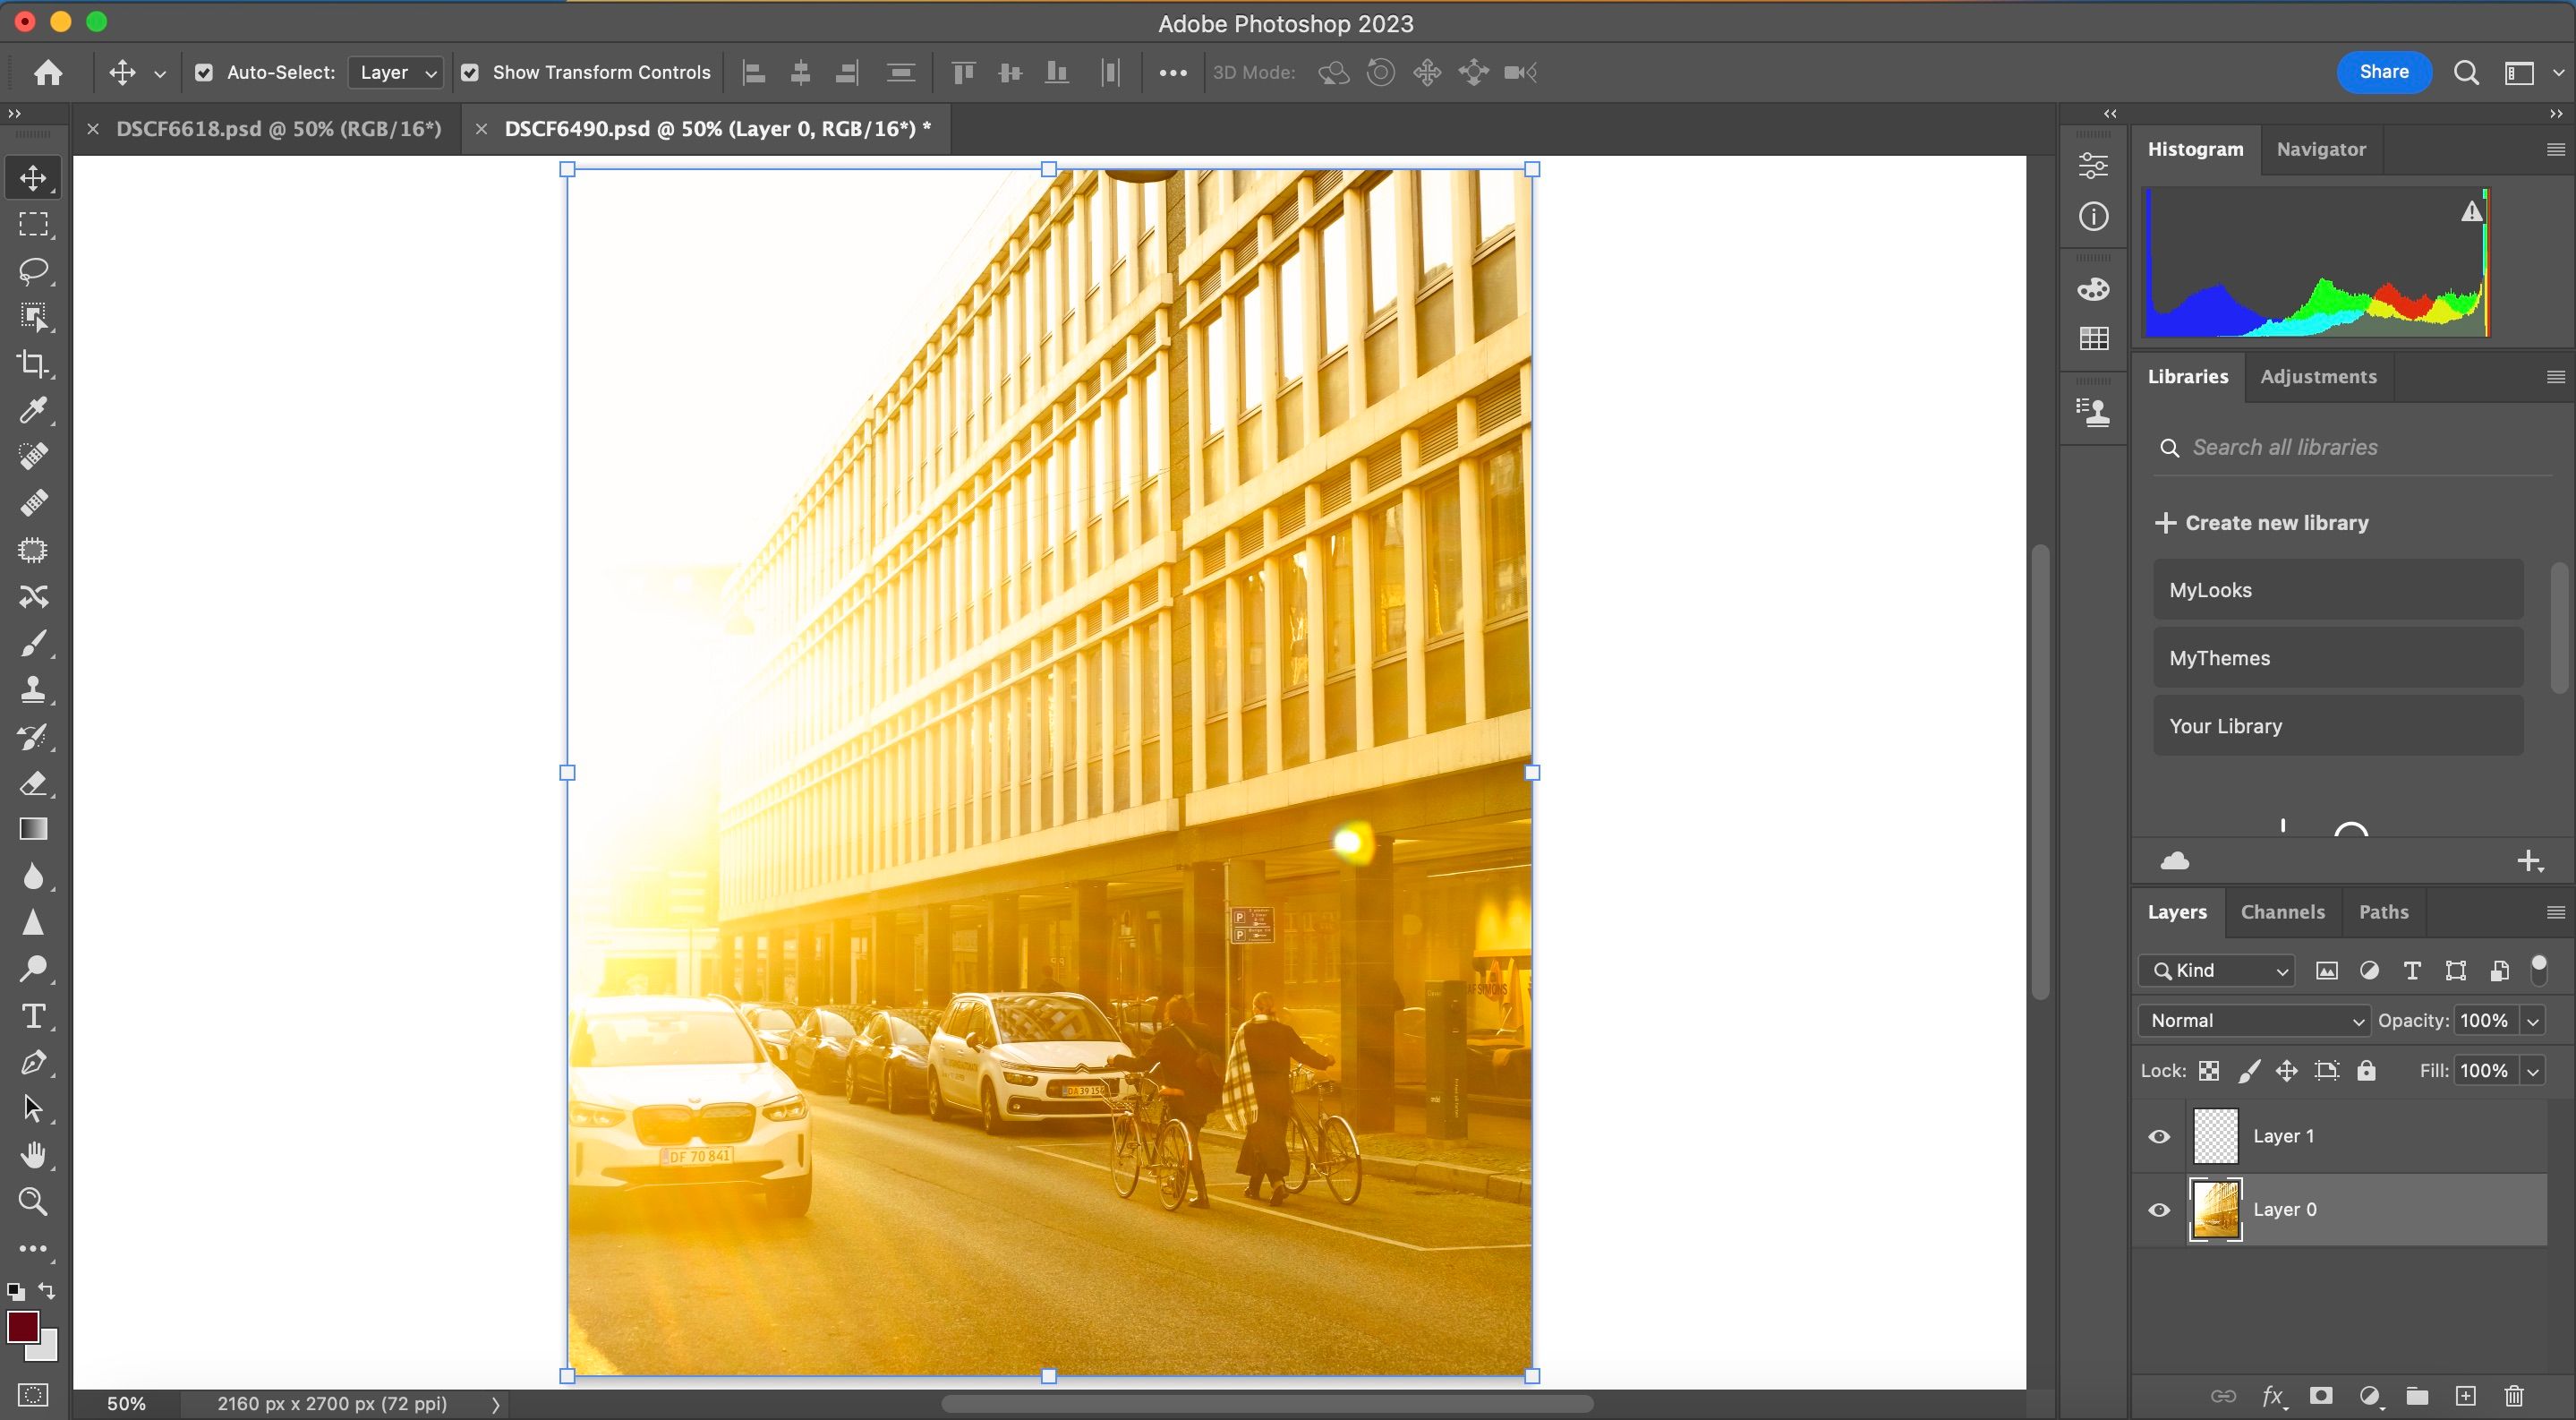Disable Show Transform Controls checkbox
This screenshot has width=2576, height=1420.
click(x=470, y=72)
